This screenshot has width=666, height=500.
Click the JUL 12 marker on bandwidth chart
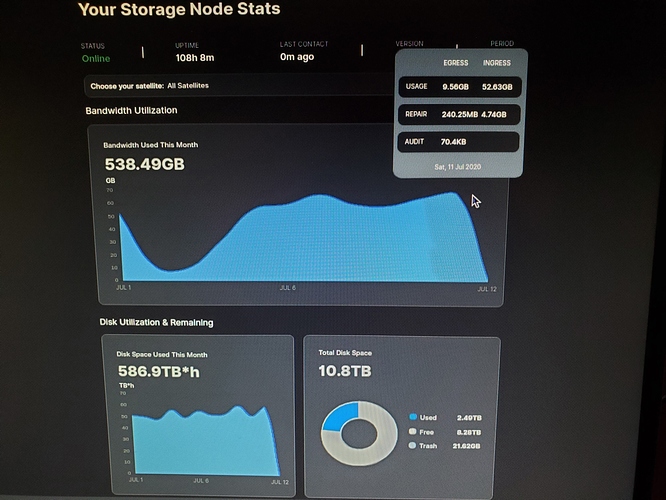487,289
